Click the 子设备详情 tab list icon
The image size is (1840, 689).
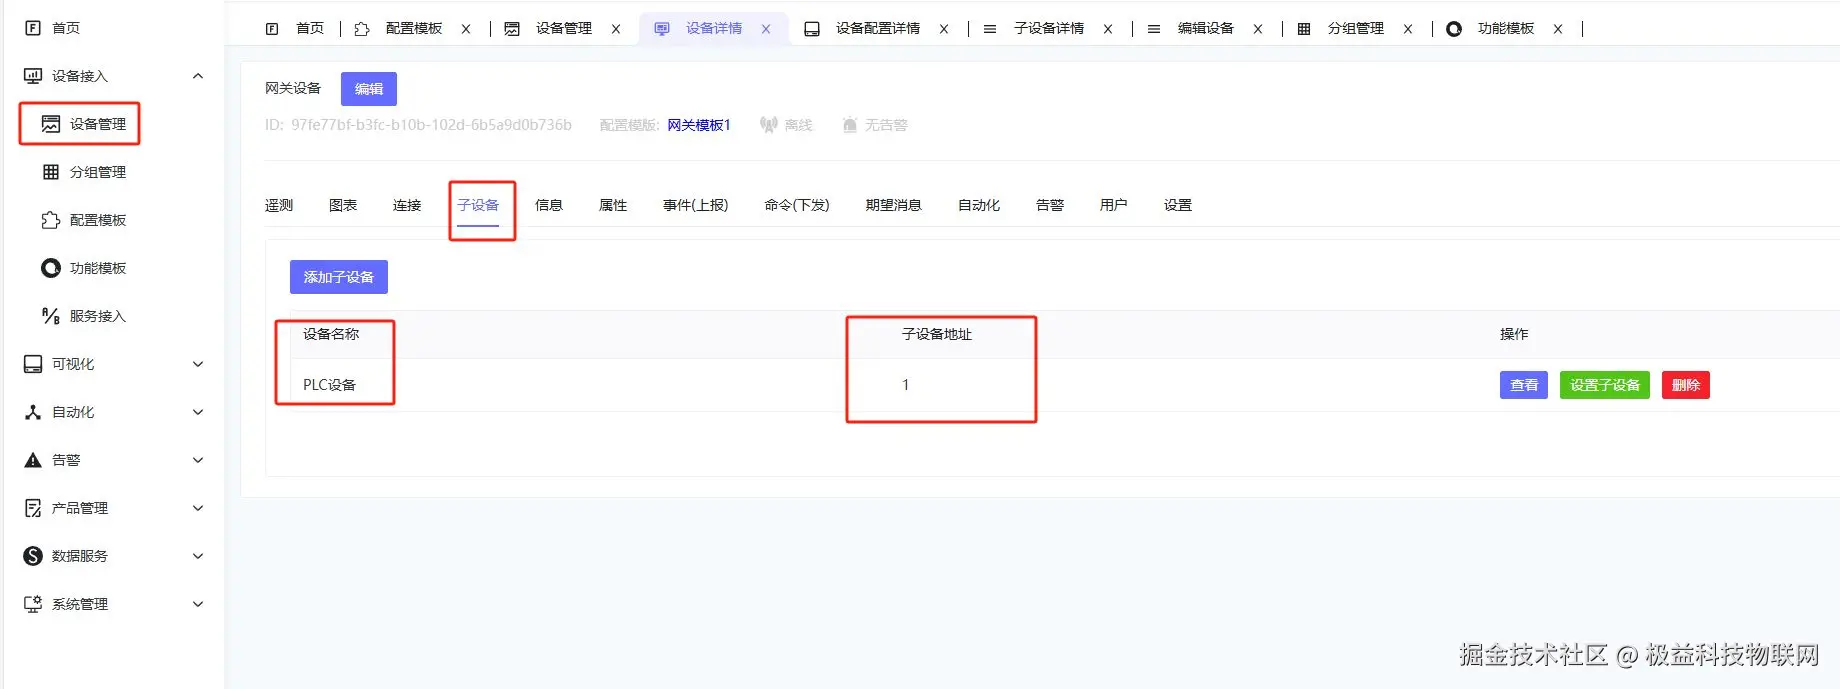[x=990, y=29]
